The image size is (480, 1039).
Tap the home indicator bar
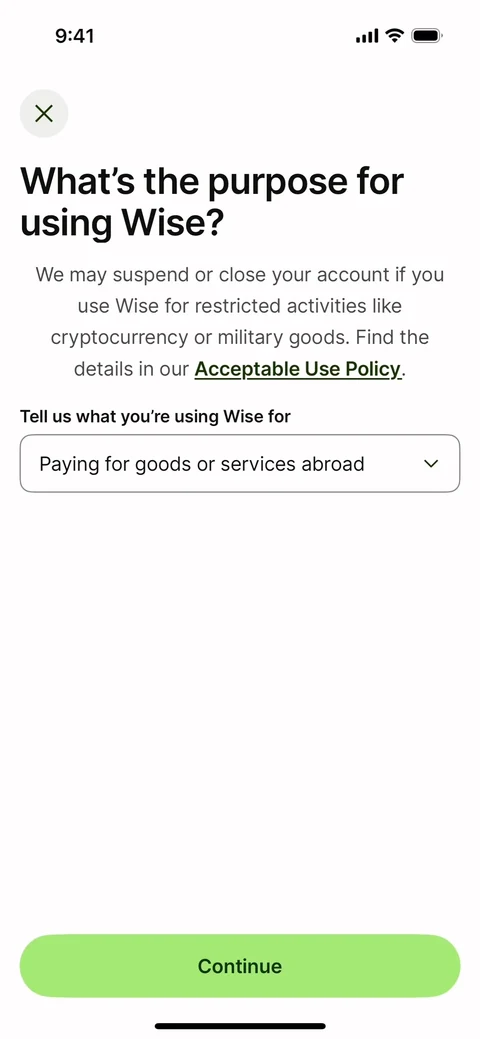click(240, 1026)
